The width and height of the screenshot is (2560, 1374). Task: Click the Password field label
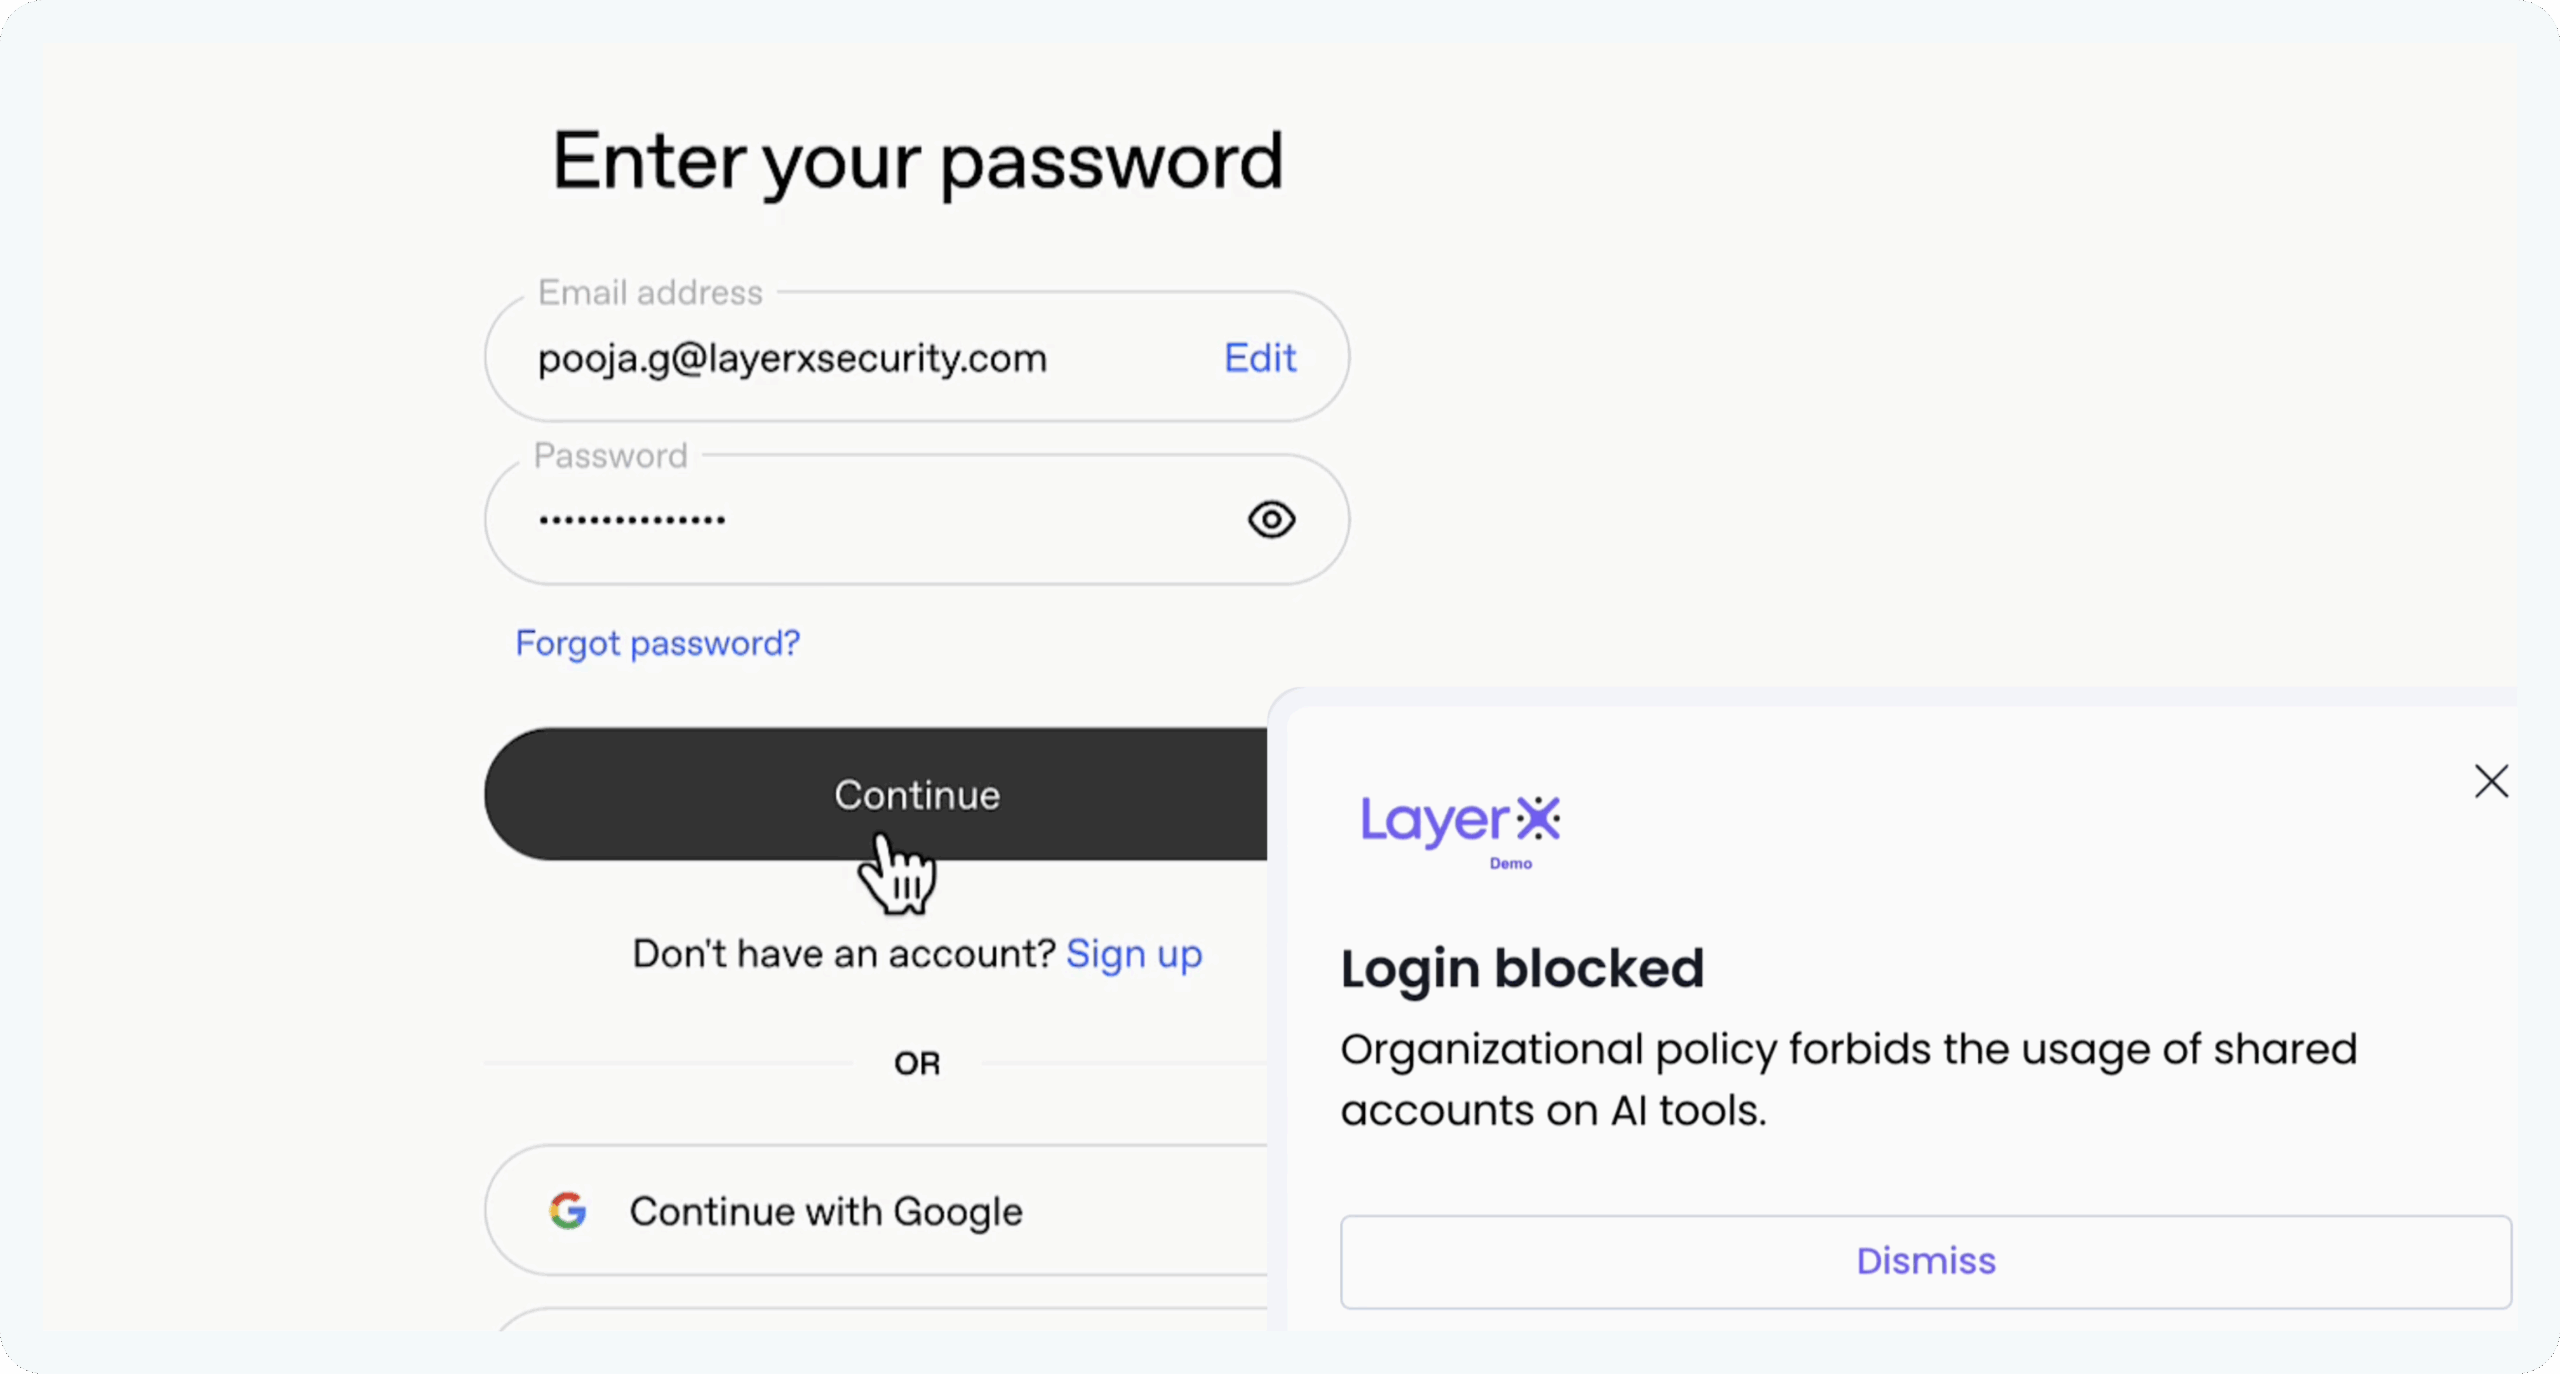(610, 456)
